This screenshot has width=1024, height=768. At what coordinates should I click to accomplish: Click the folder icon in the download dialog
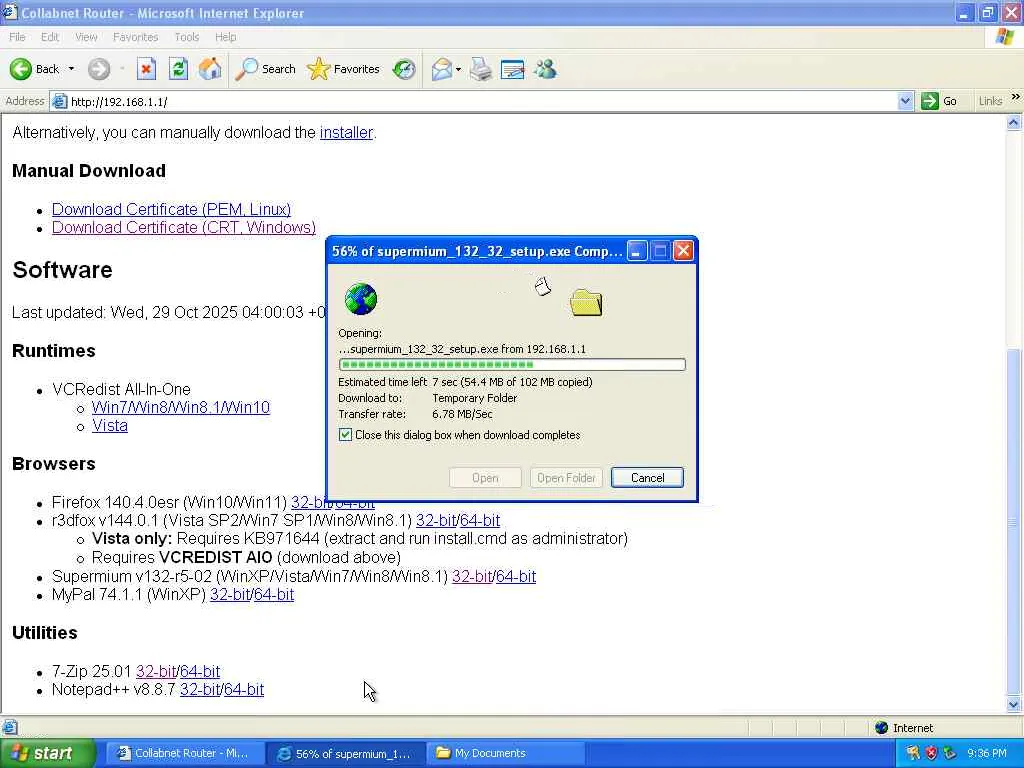(x=586, y=302)
